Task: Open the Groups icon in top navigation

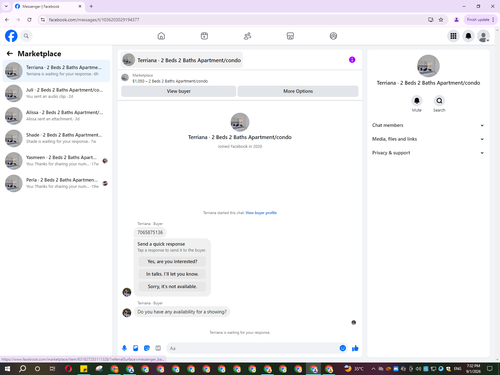Action: [333, 36]
